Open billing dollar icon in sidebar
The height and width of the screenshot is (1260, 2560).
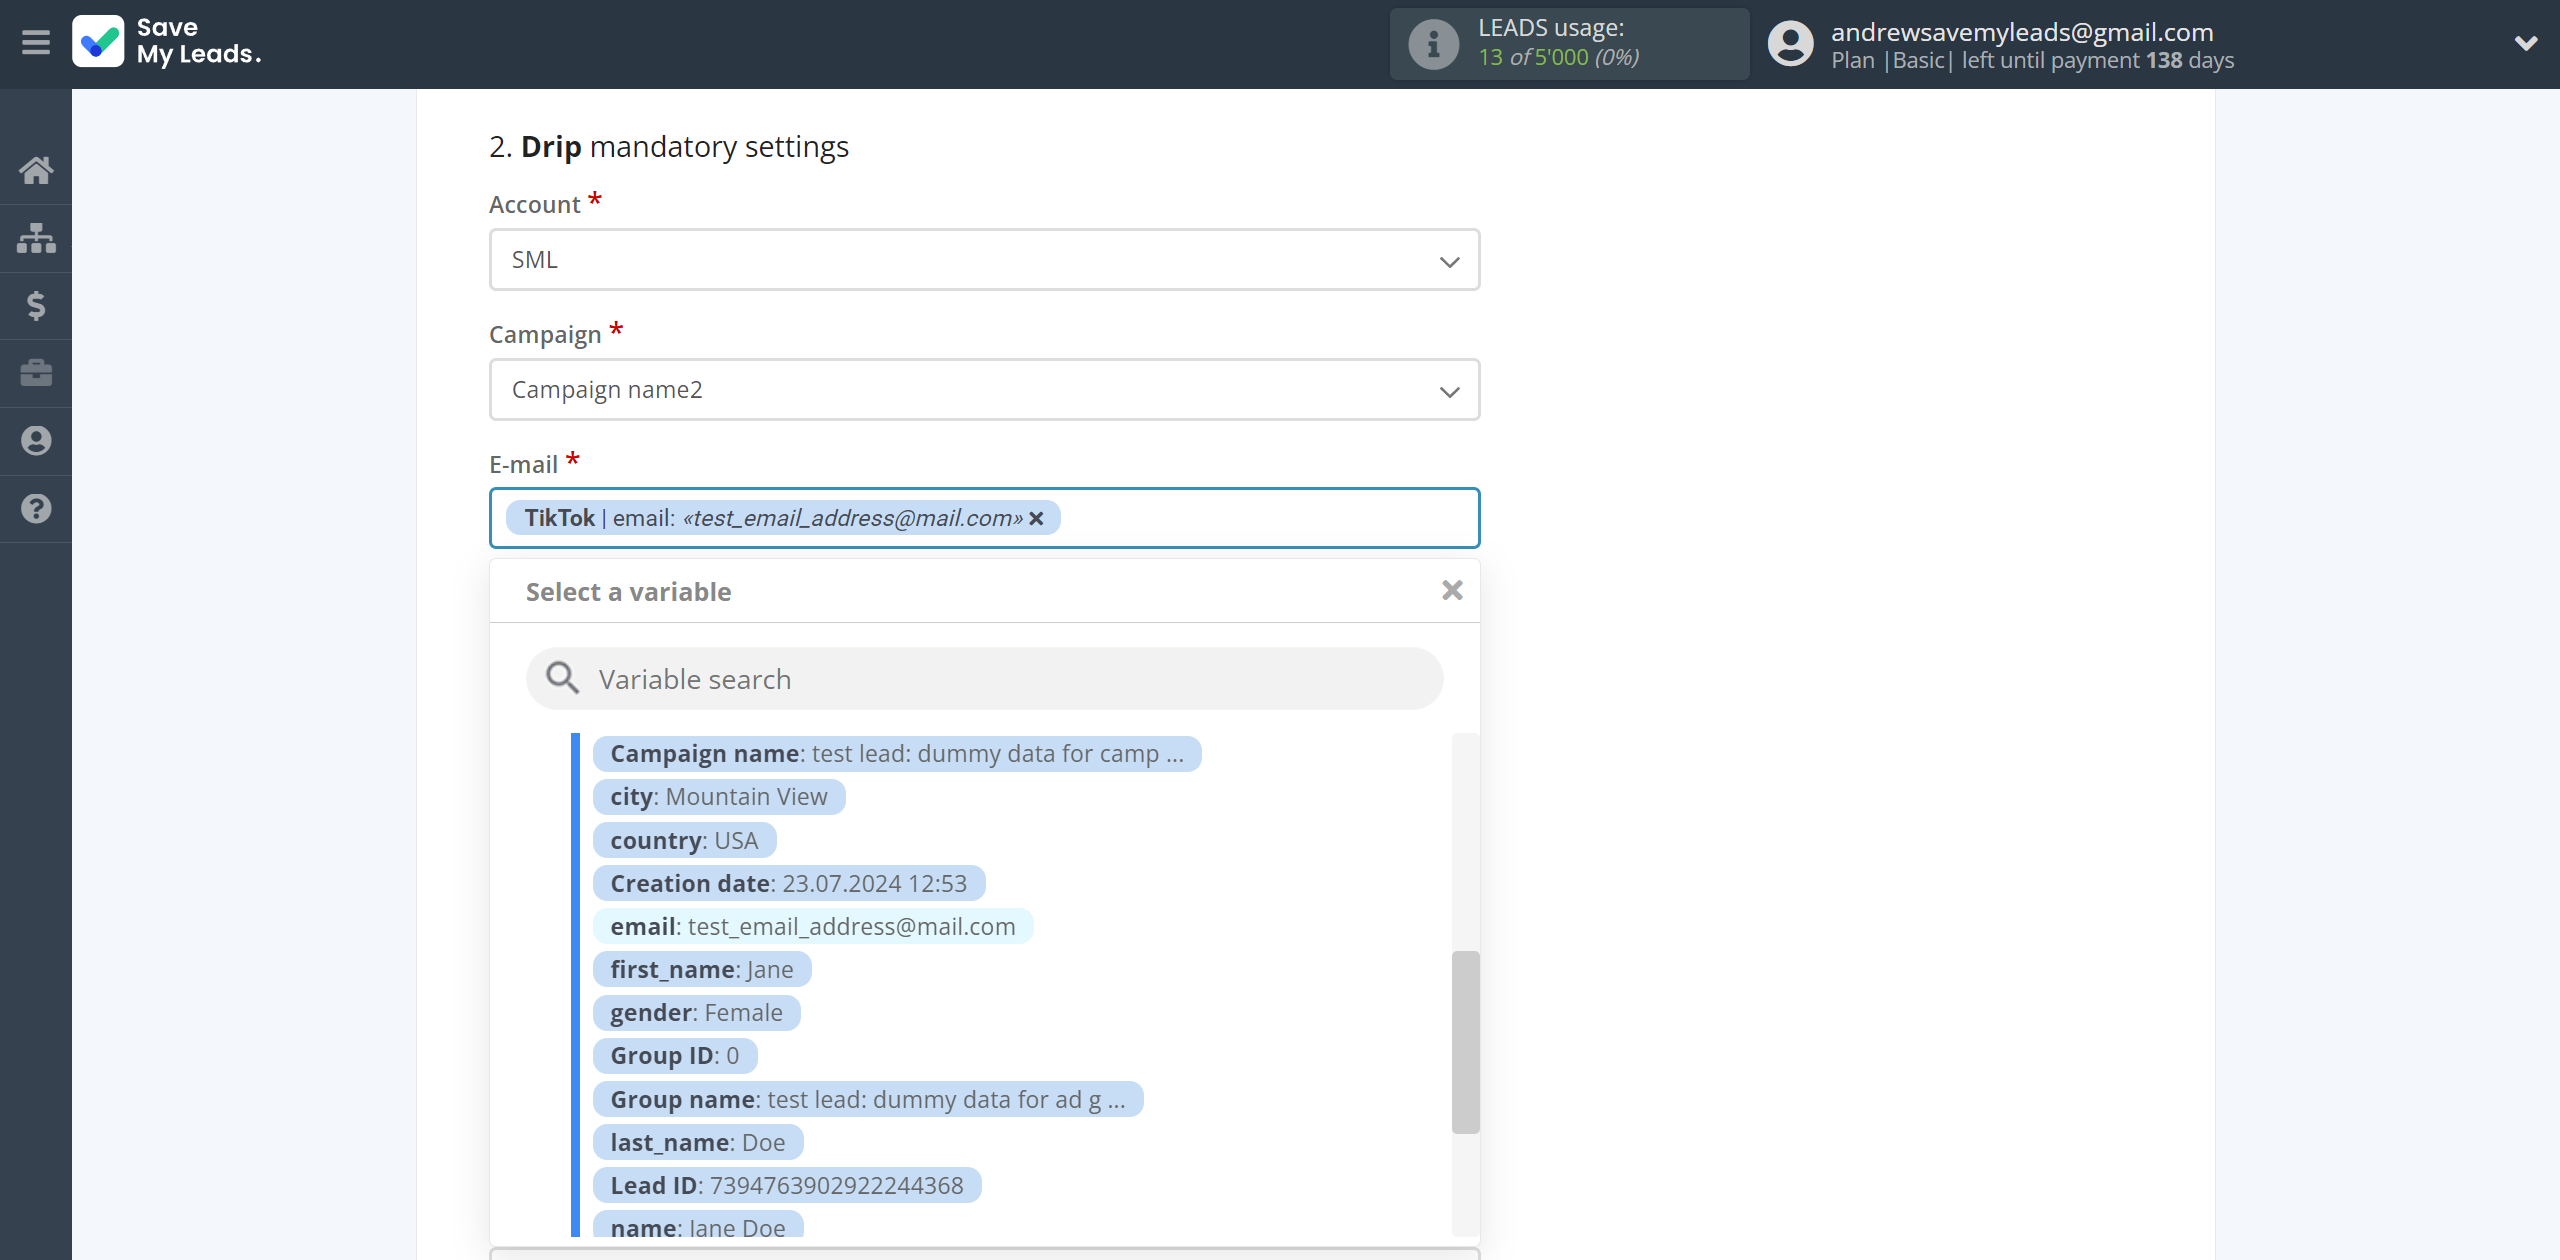pyautogui.click(x=36, y=305)
